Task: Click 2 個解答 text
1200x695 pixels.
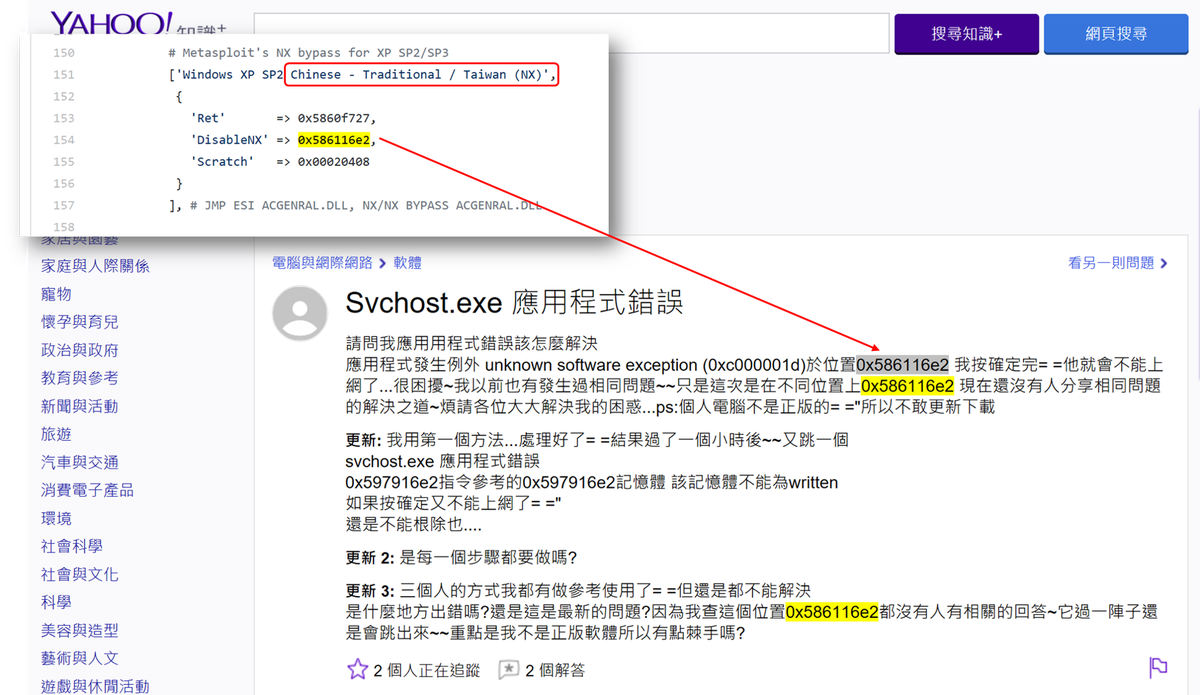Action: 555,670
